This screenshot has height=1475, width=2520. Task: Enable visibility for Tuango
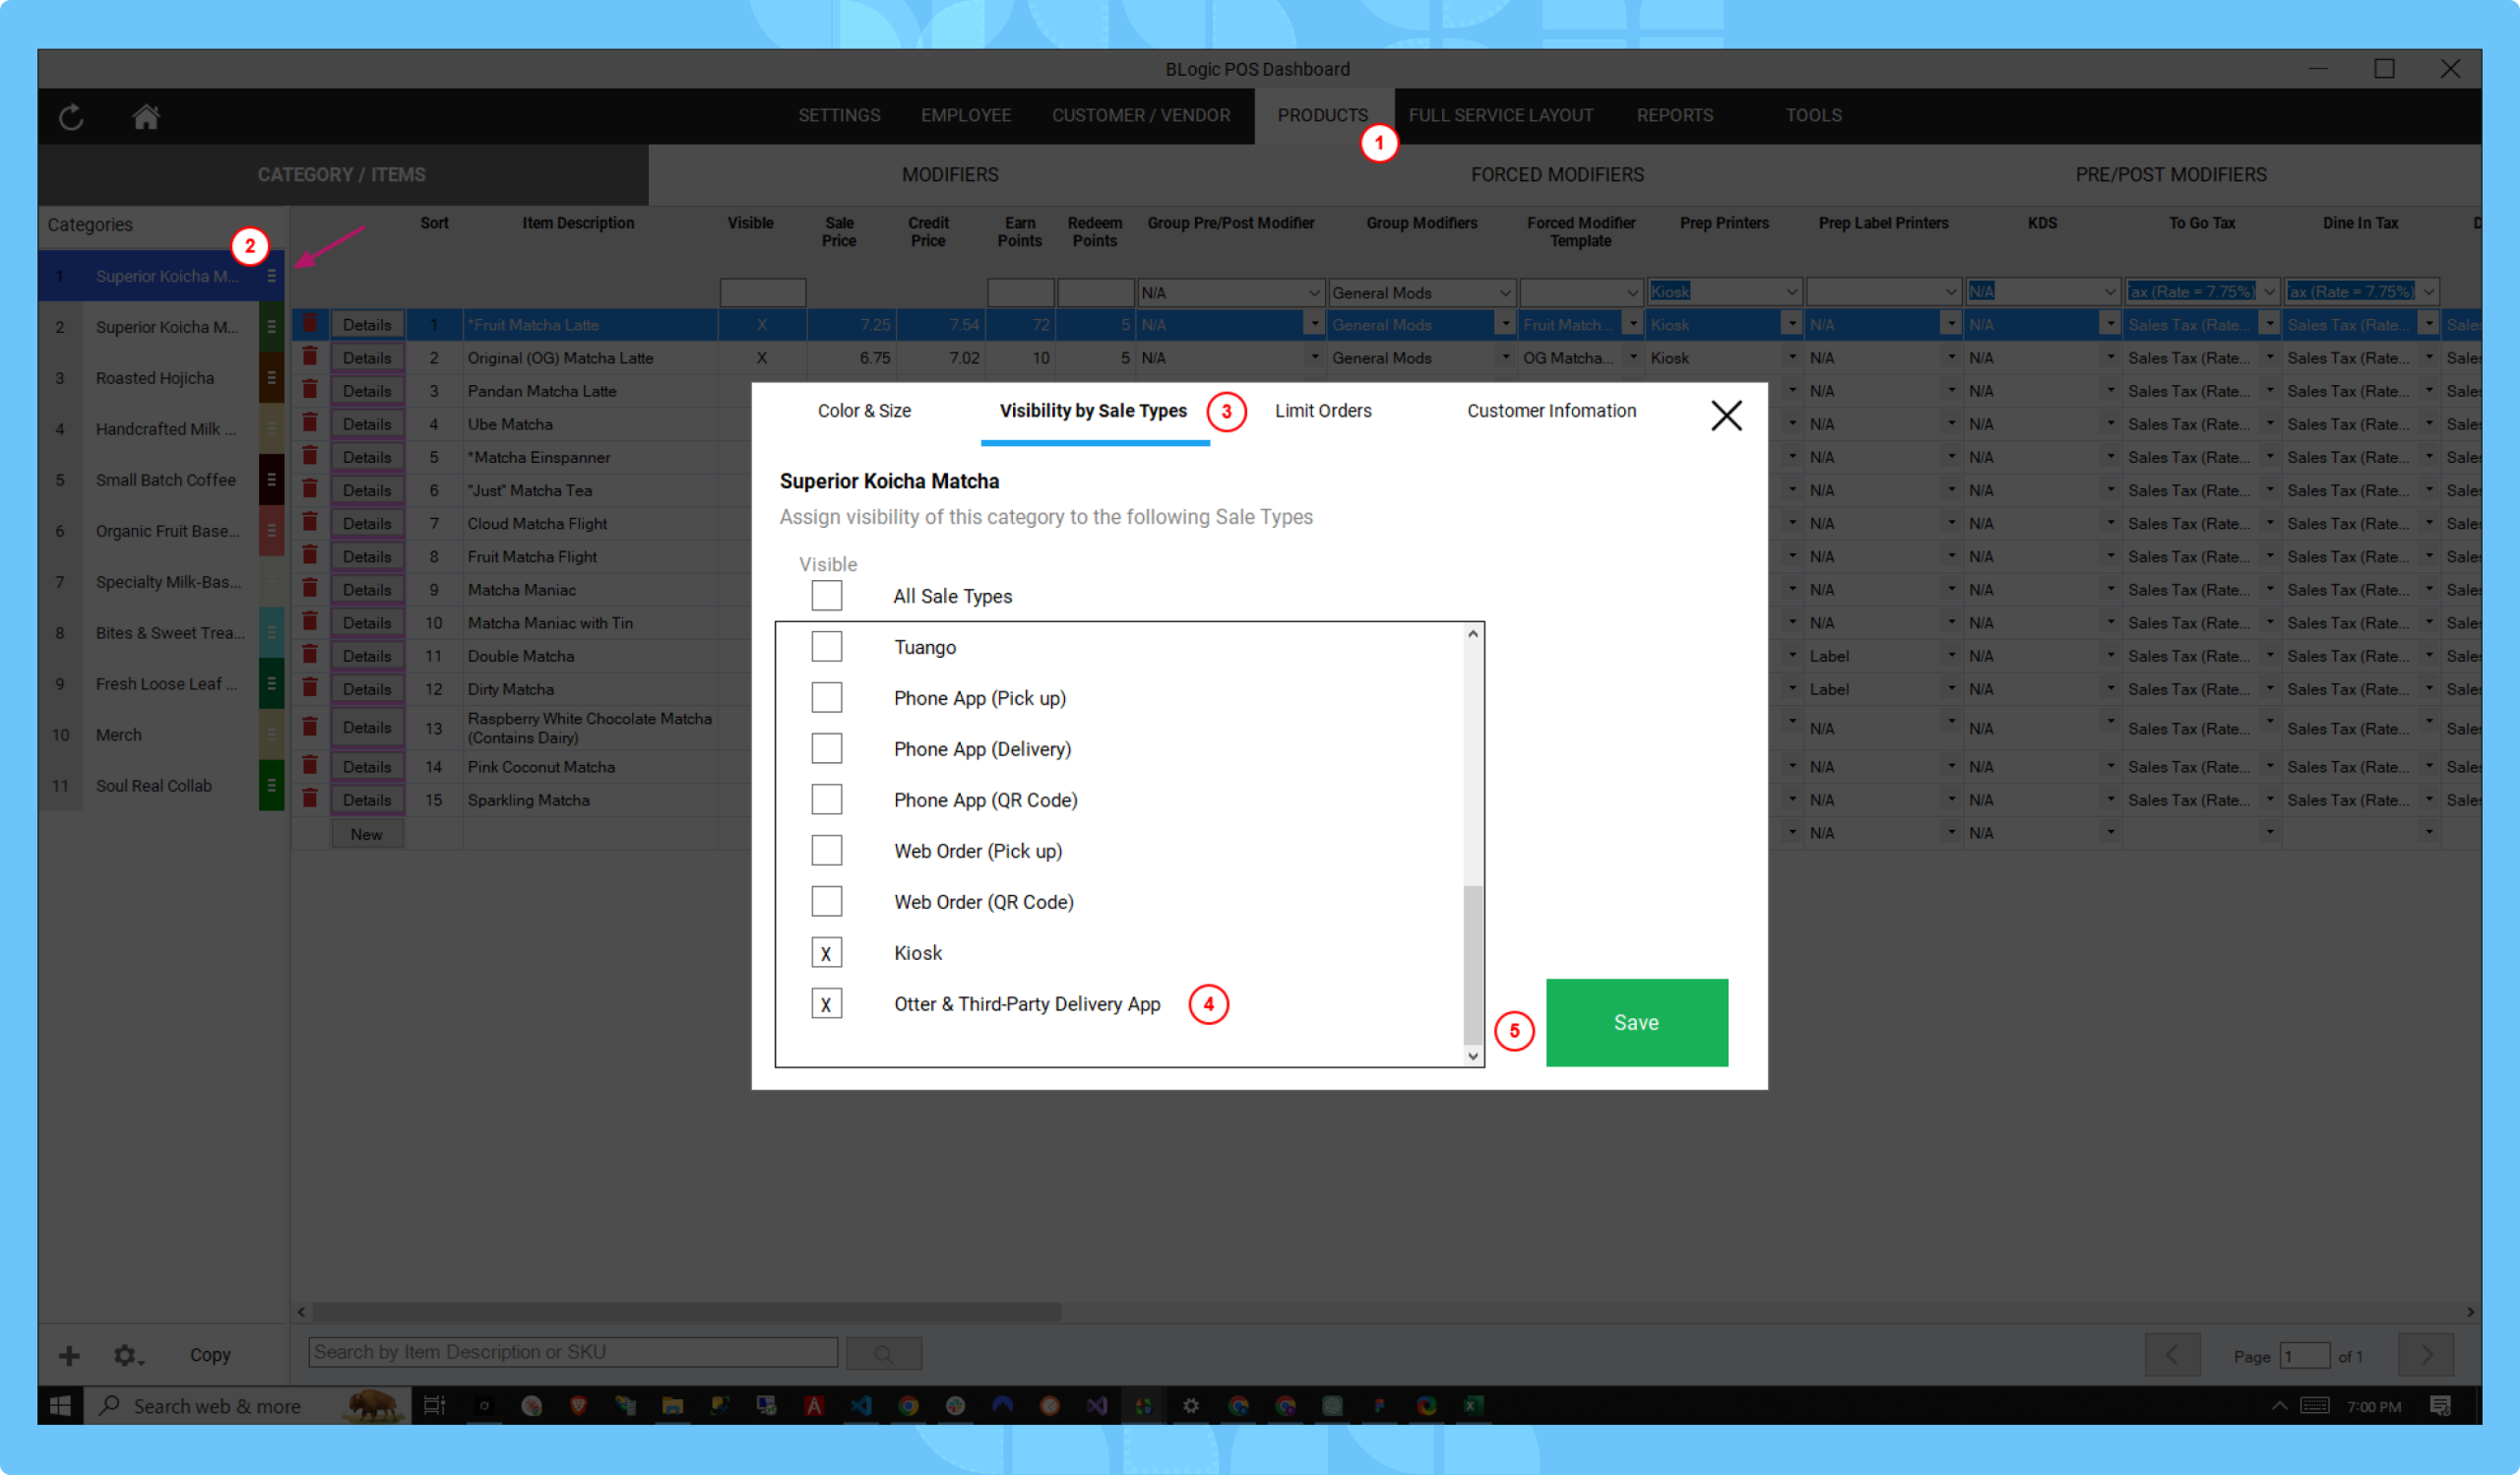coord(826,647)
